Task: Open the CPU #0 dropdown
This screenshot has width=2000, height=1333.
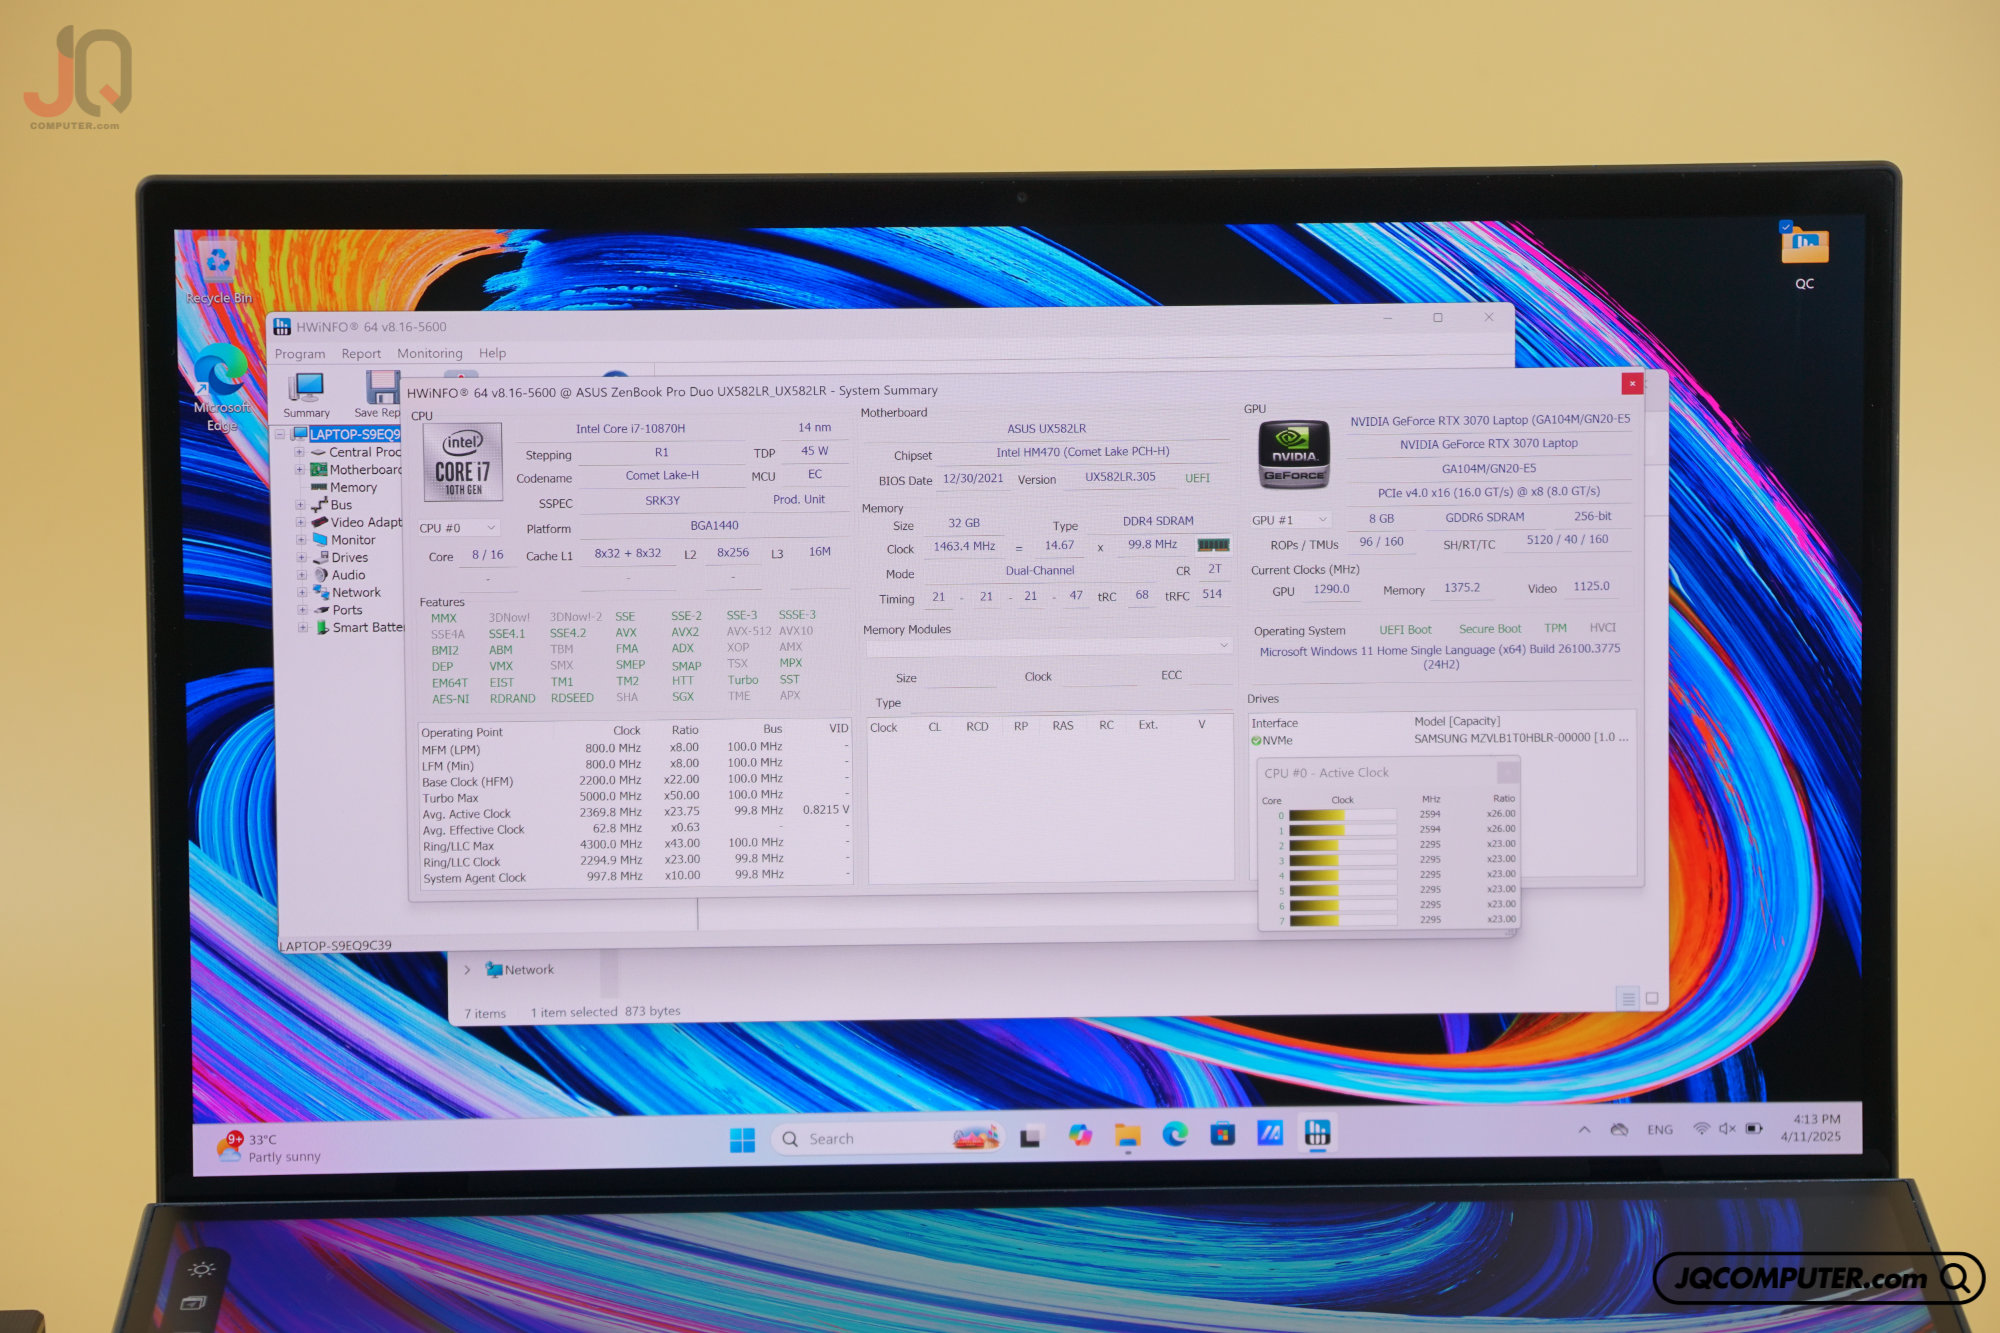Action: coord(458,527)
